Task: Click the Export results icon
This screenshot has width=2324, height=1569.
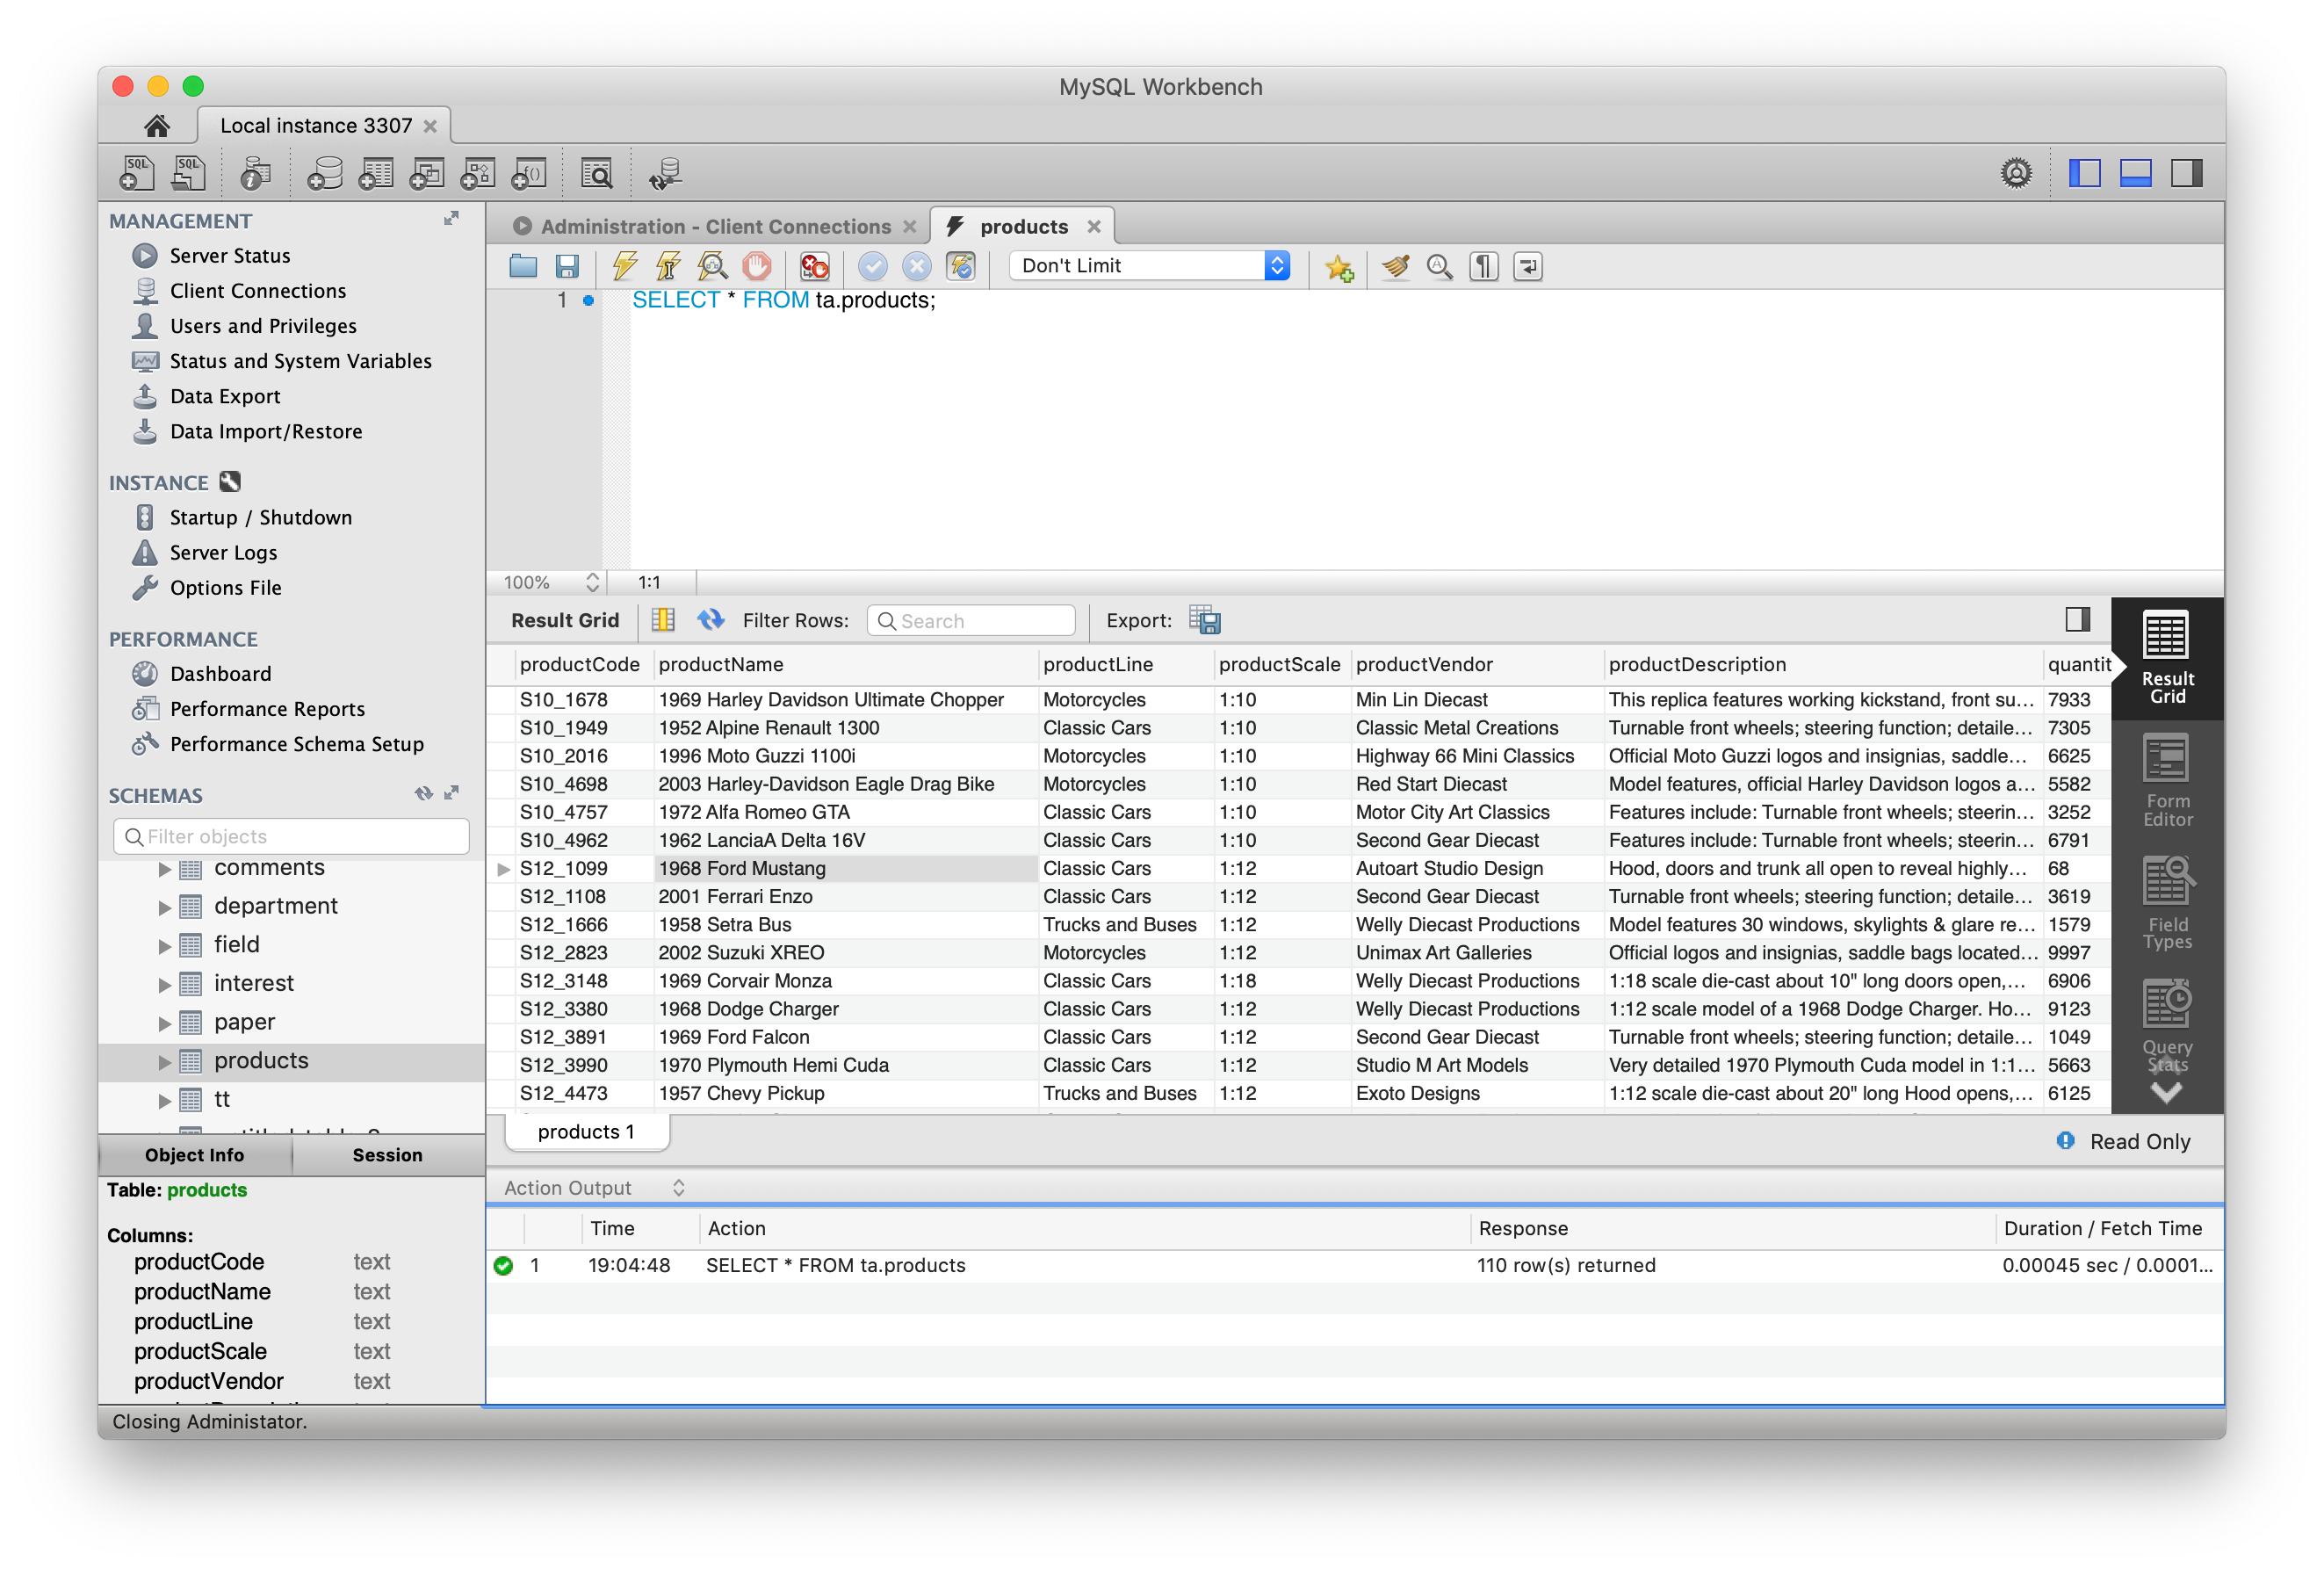Action: pos(1204,620)
